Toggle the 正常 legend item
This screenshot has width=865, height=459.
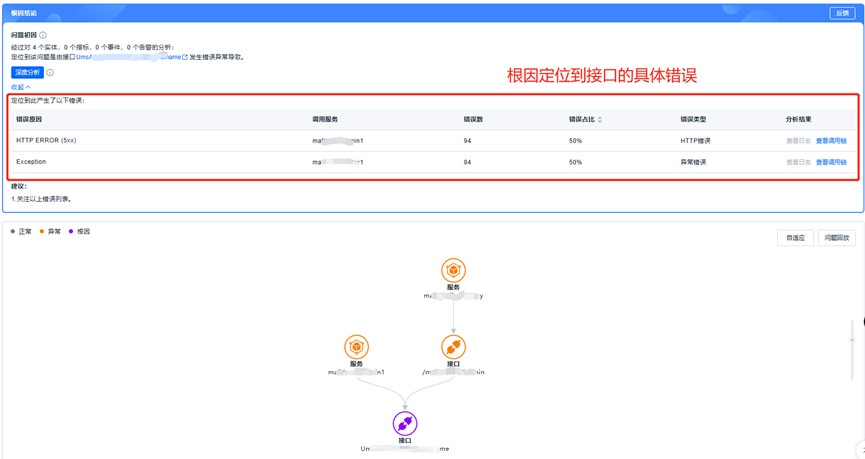point(21,232)
